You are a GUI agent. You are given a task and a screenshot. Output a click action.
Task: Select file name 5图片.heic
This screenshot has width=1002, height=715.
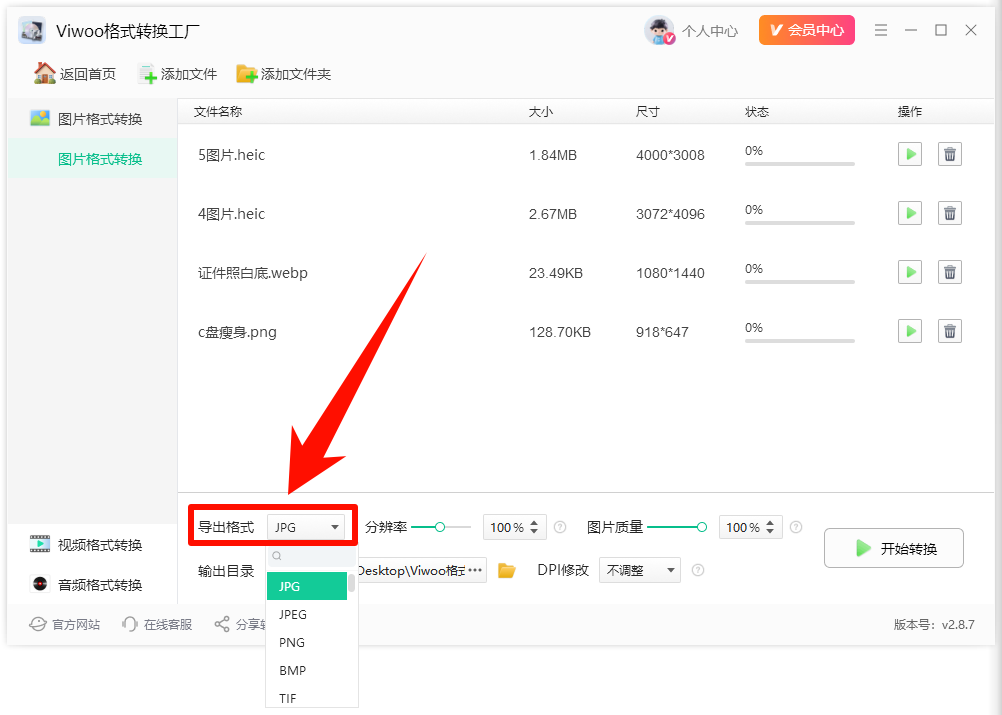[x=231, y=155]
